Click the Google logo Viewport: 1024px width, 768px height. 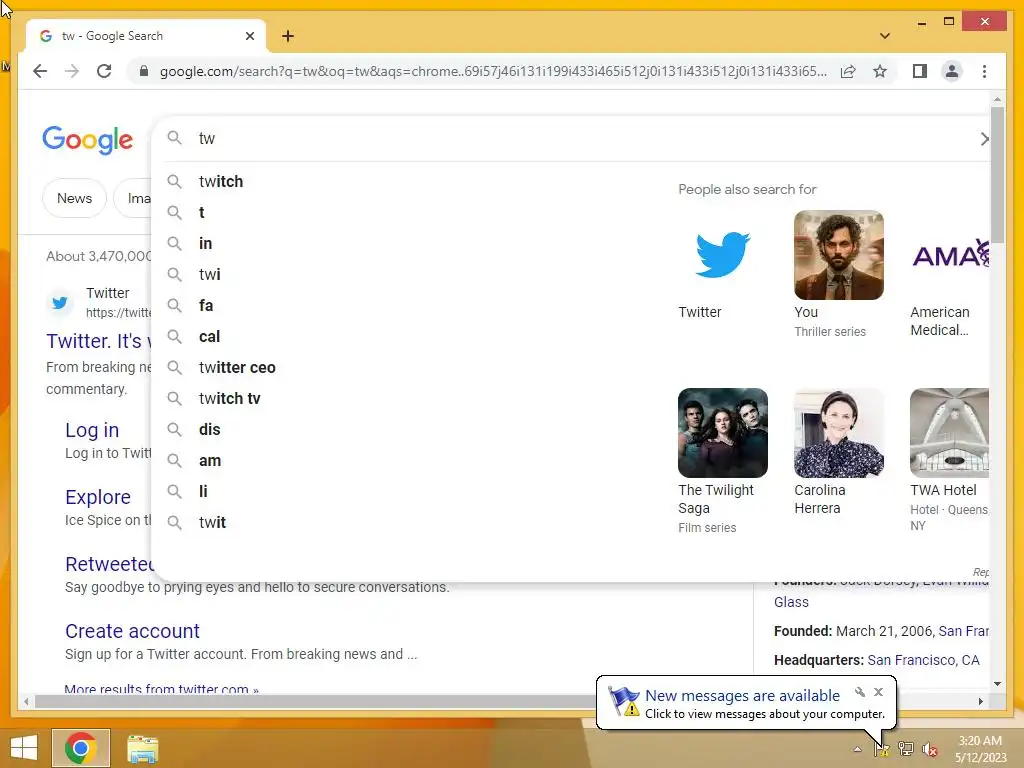click(x=88, y=140)
